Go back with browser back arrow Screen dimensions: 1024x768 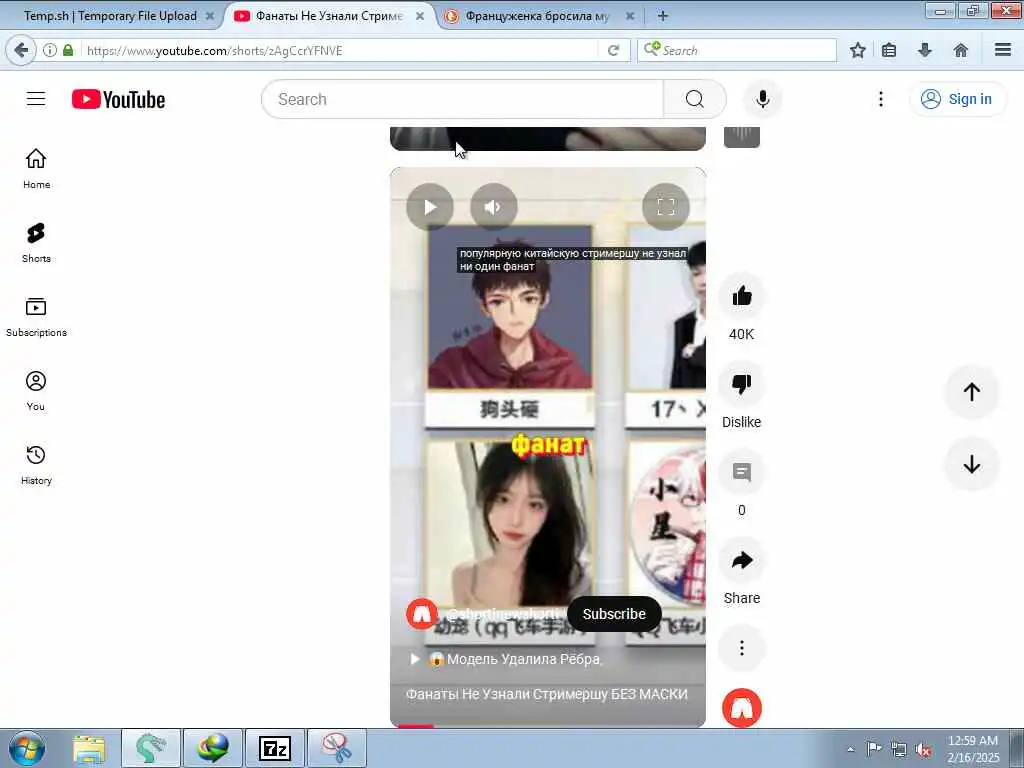pyautogui.click(x=21, y=50)
